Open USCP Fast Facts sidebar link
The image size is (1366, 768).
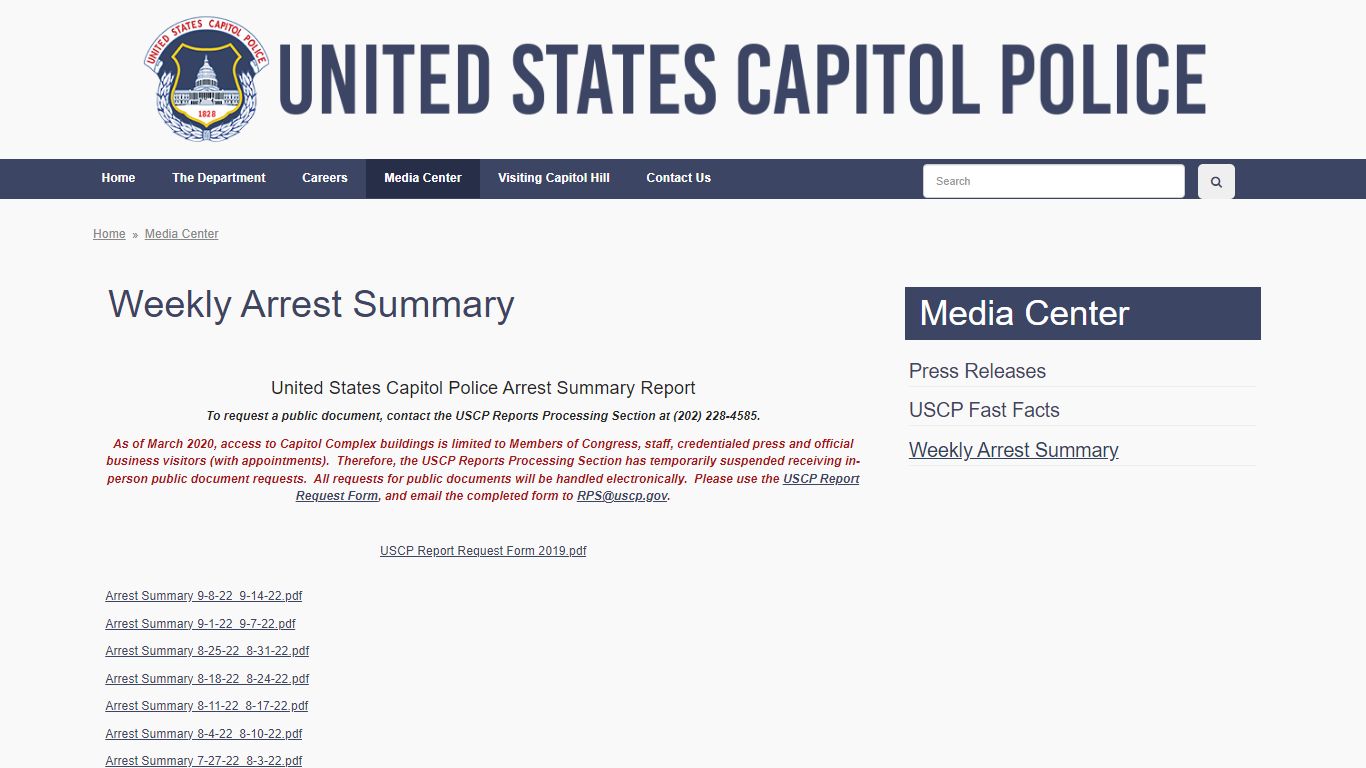tap(984, 410)
